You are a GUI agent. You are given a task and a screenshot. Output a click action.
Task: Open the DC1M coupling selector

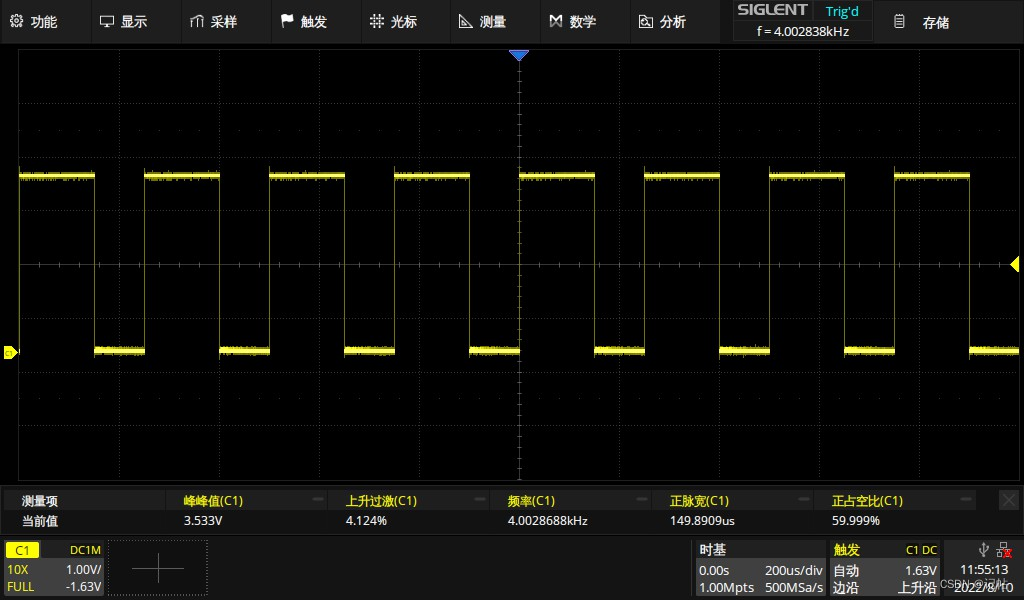(x=86, y=549)
